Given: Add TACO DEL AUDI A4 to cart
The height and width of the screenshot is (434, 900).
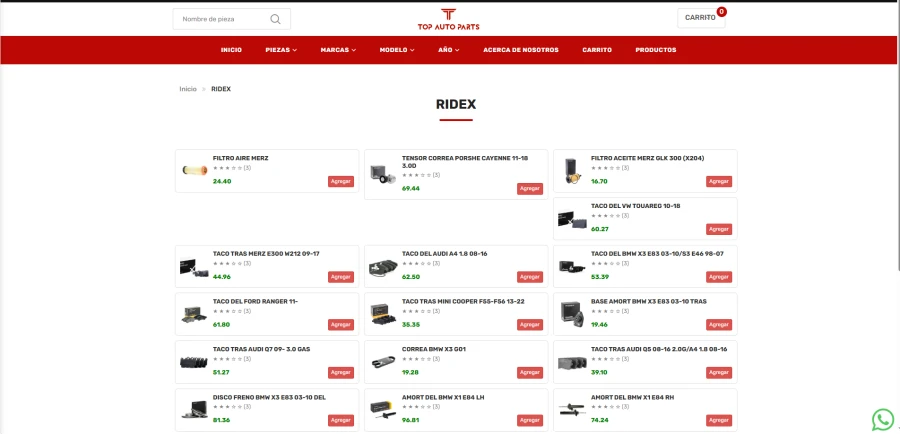Looking at the screenshot, I should 530,277.
